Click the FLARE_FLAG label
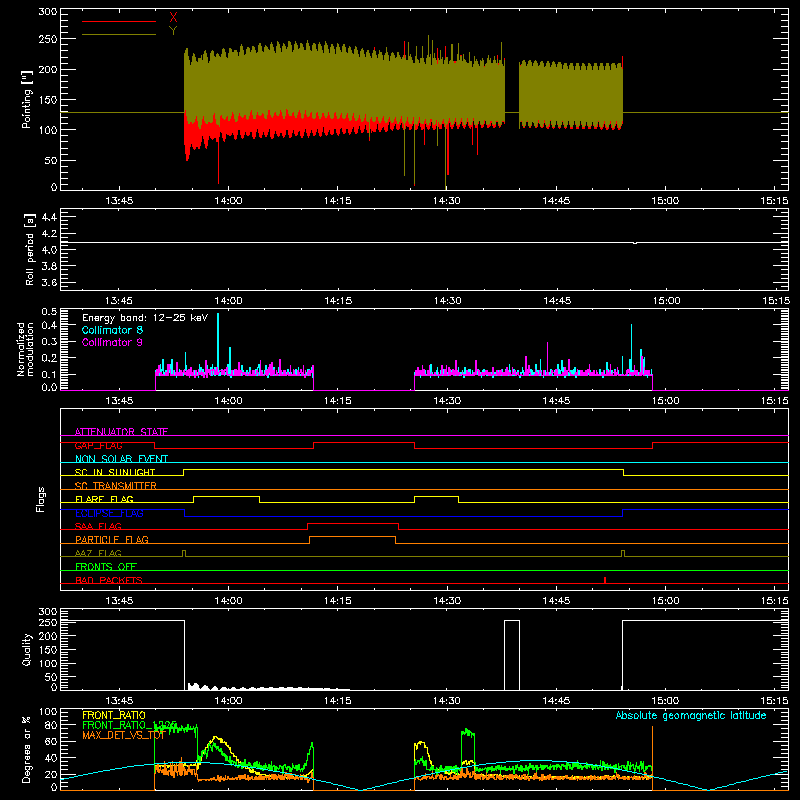 click(104, 499)
